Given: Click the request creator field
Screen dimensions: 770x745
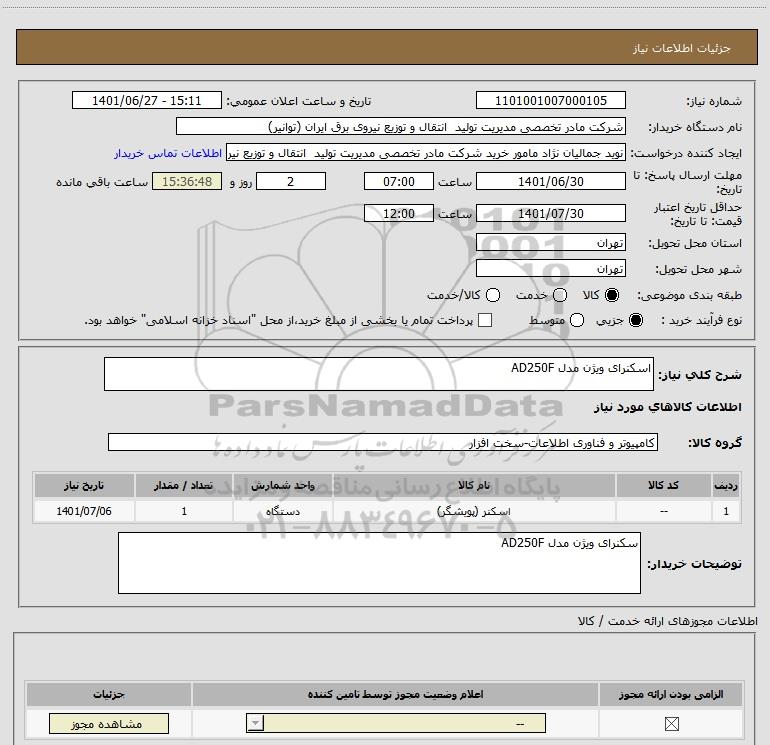Looking at the screenshot, I should pos(426,153).
